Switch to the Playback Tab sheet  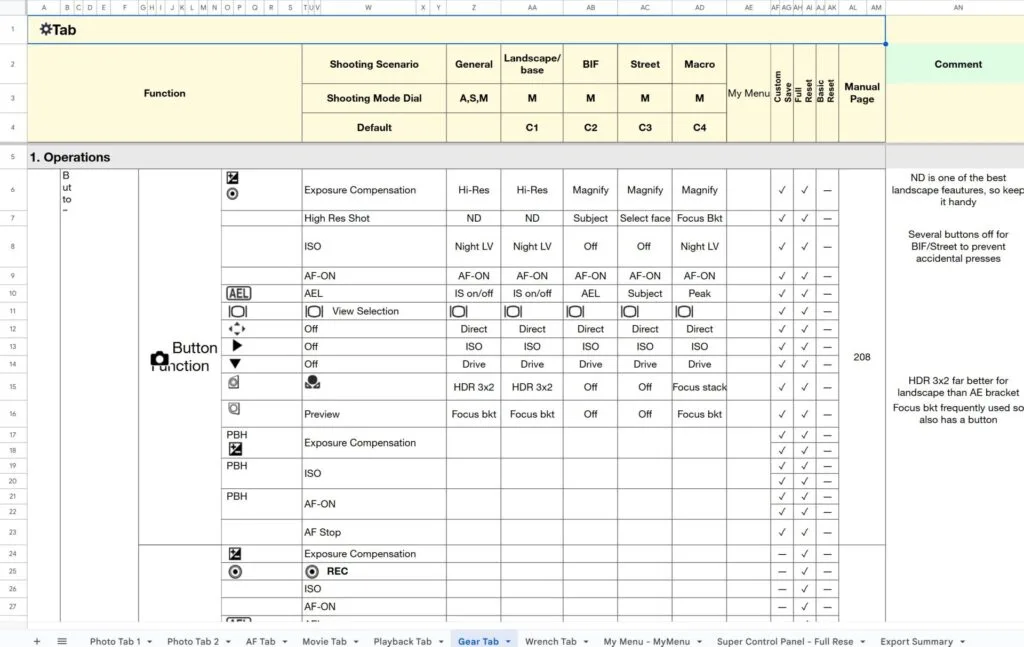click(402, 641)
